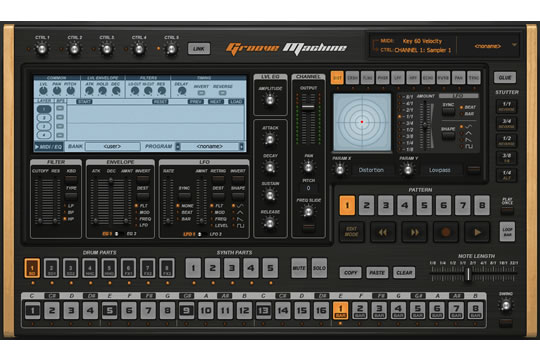Select pattern 8
Image resolution: width=540 pixels, height=360 pixels.
click(482, 205)
